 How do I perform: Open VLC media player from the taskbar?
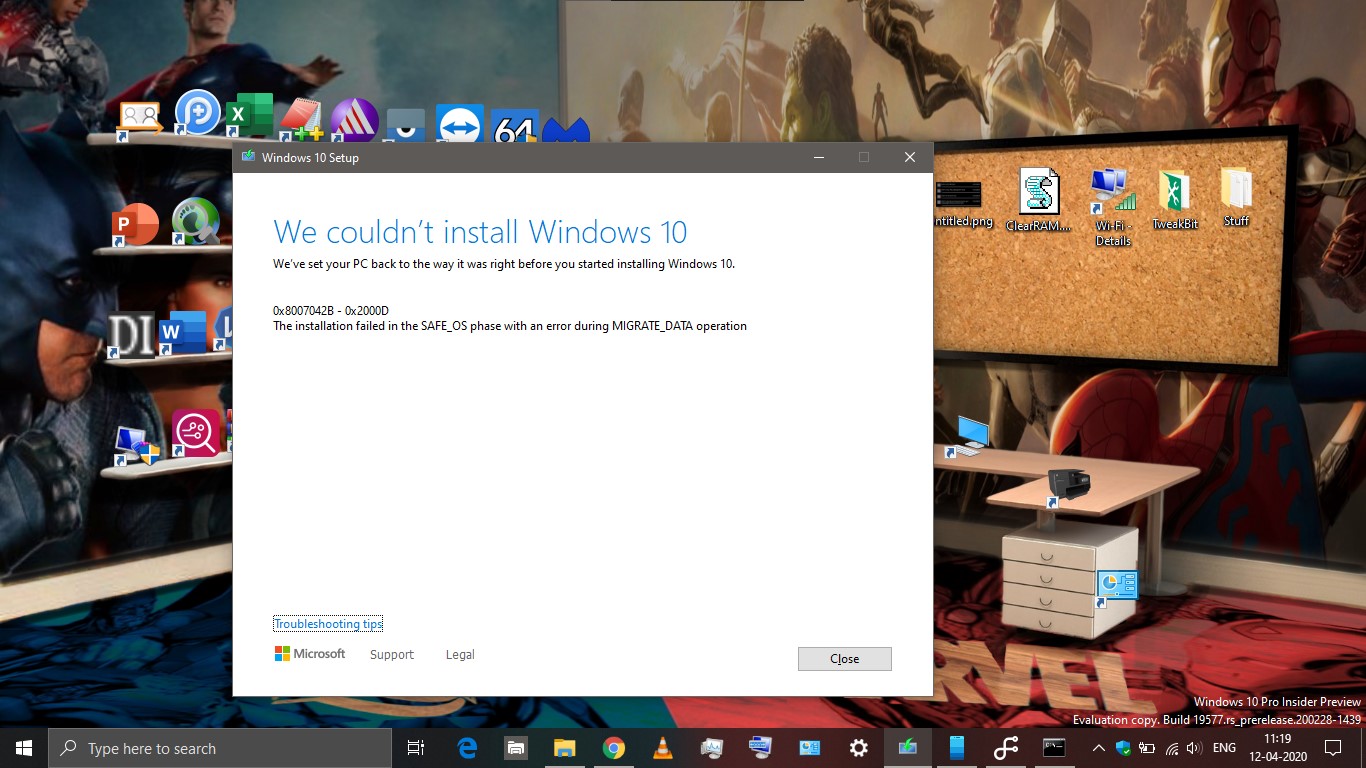click(662, 747)
